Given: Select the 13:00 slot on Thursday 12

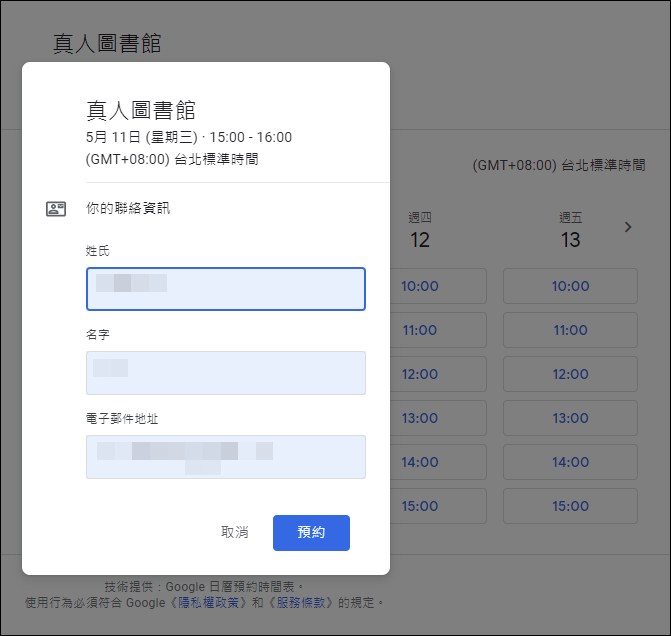Looking at the screenshot, I should (437, 418).
